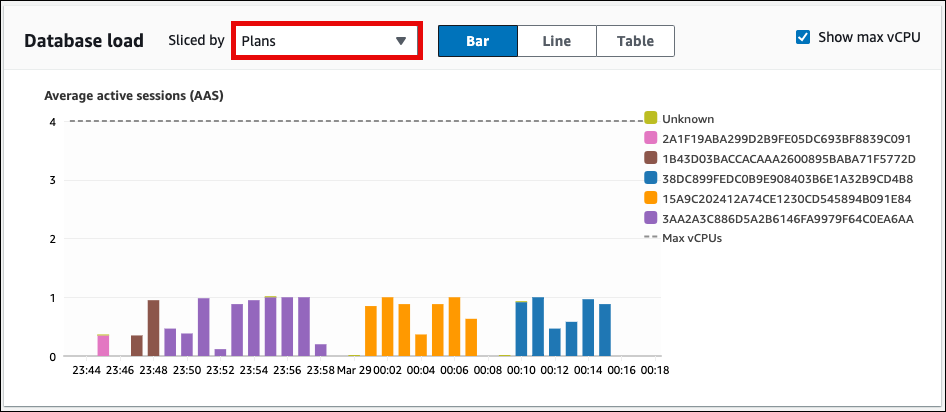
Task: Switch to the Bar chart view
Action: 477,41
